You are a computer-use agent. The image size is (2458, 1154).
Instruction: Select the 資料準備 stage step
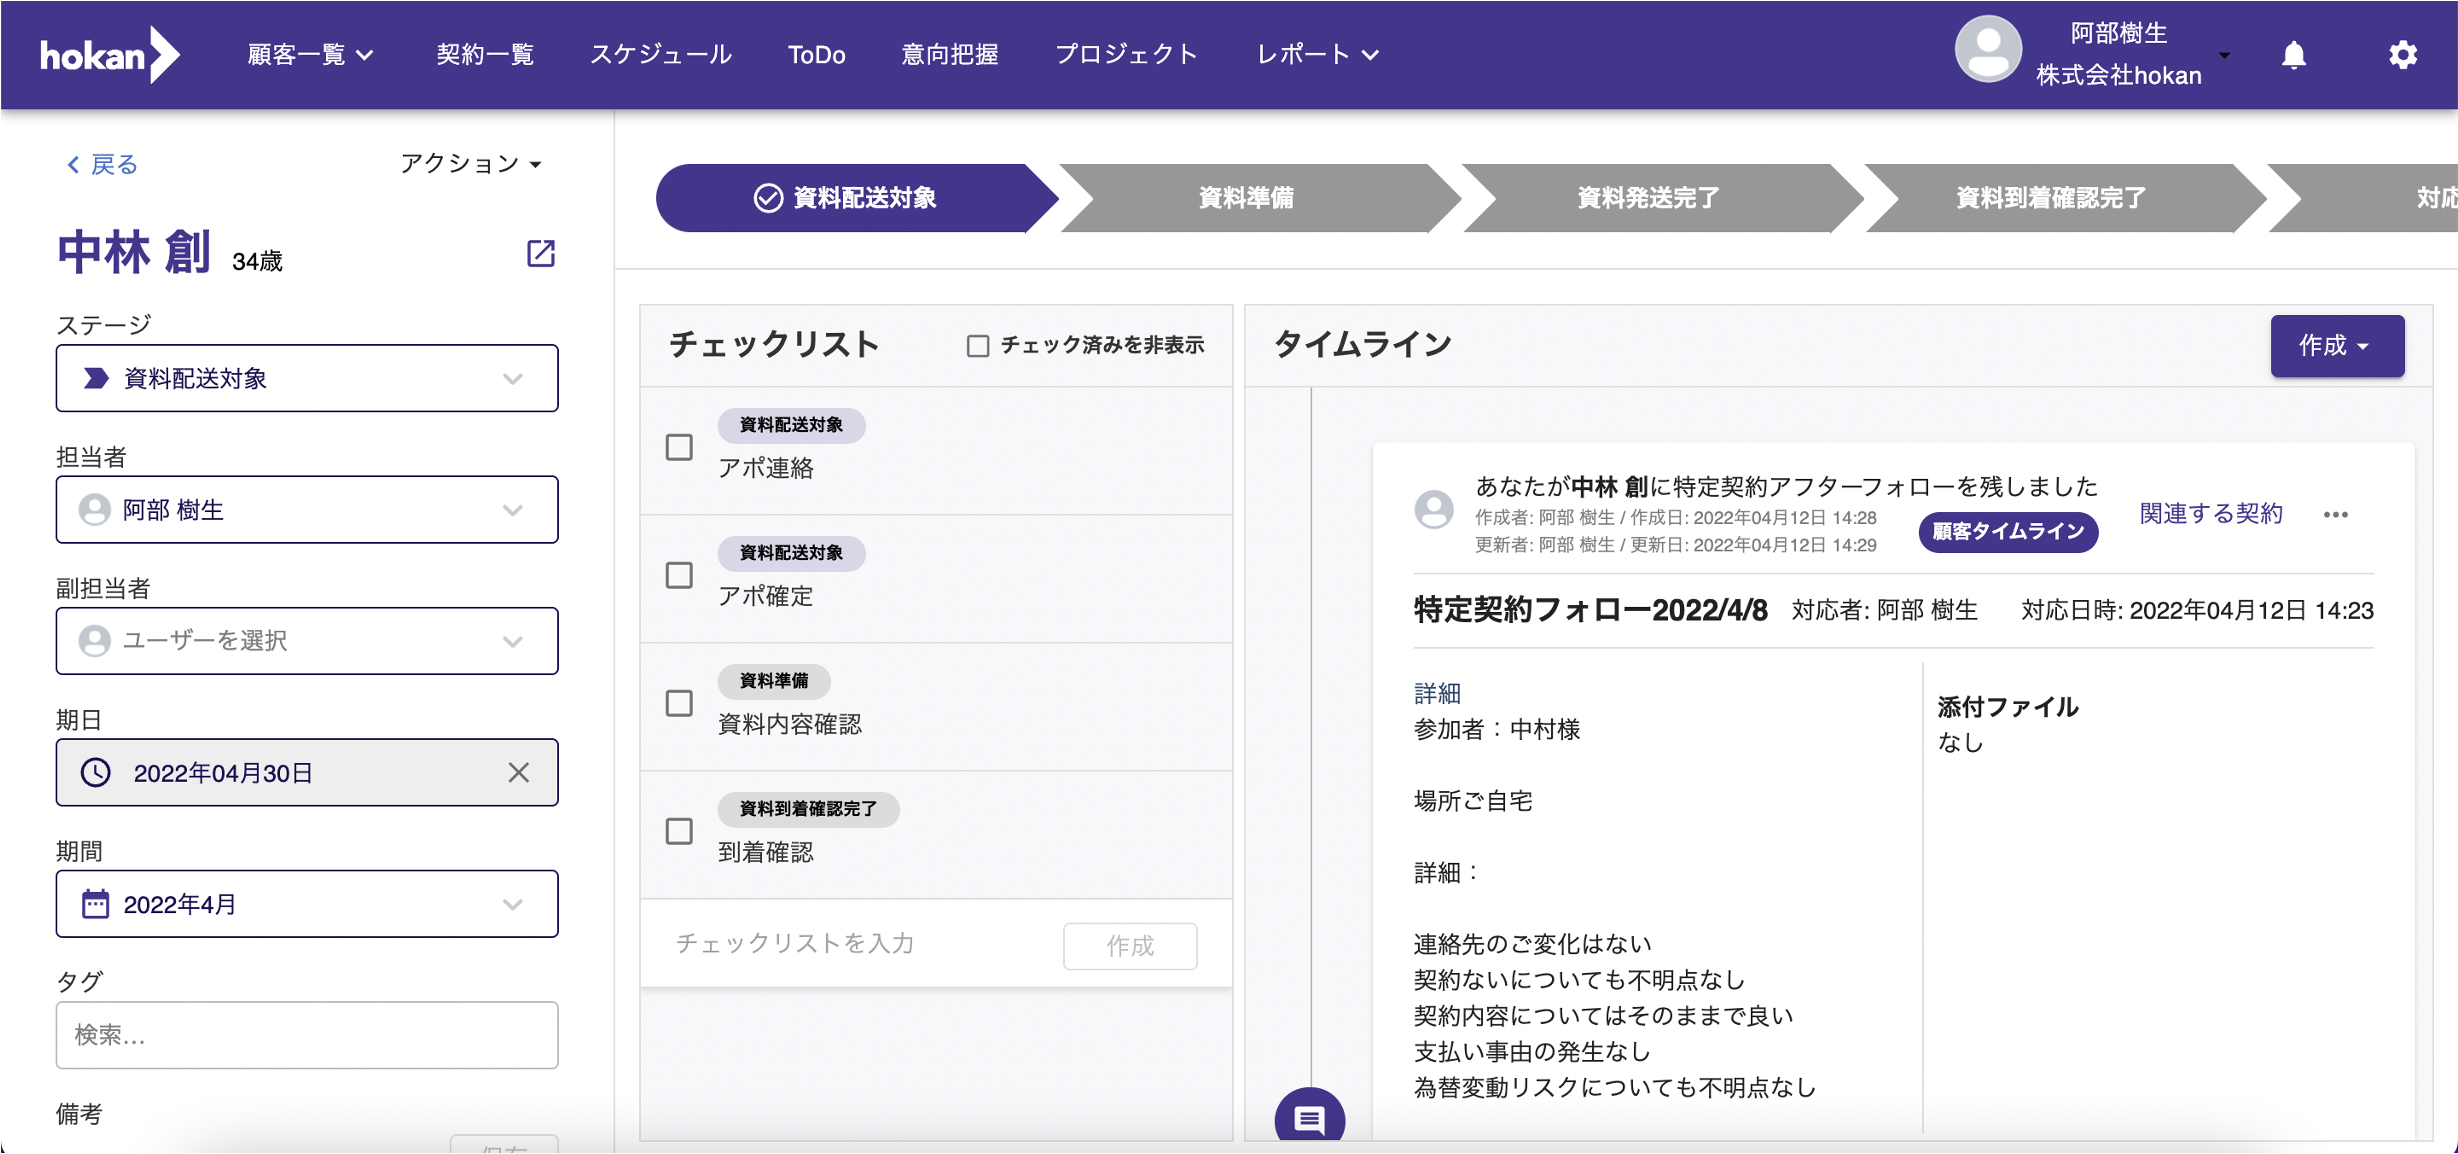[1245, 198]
